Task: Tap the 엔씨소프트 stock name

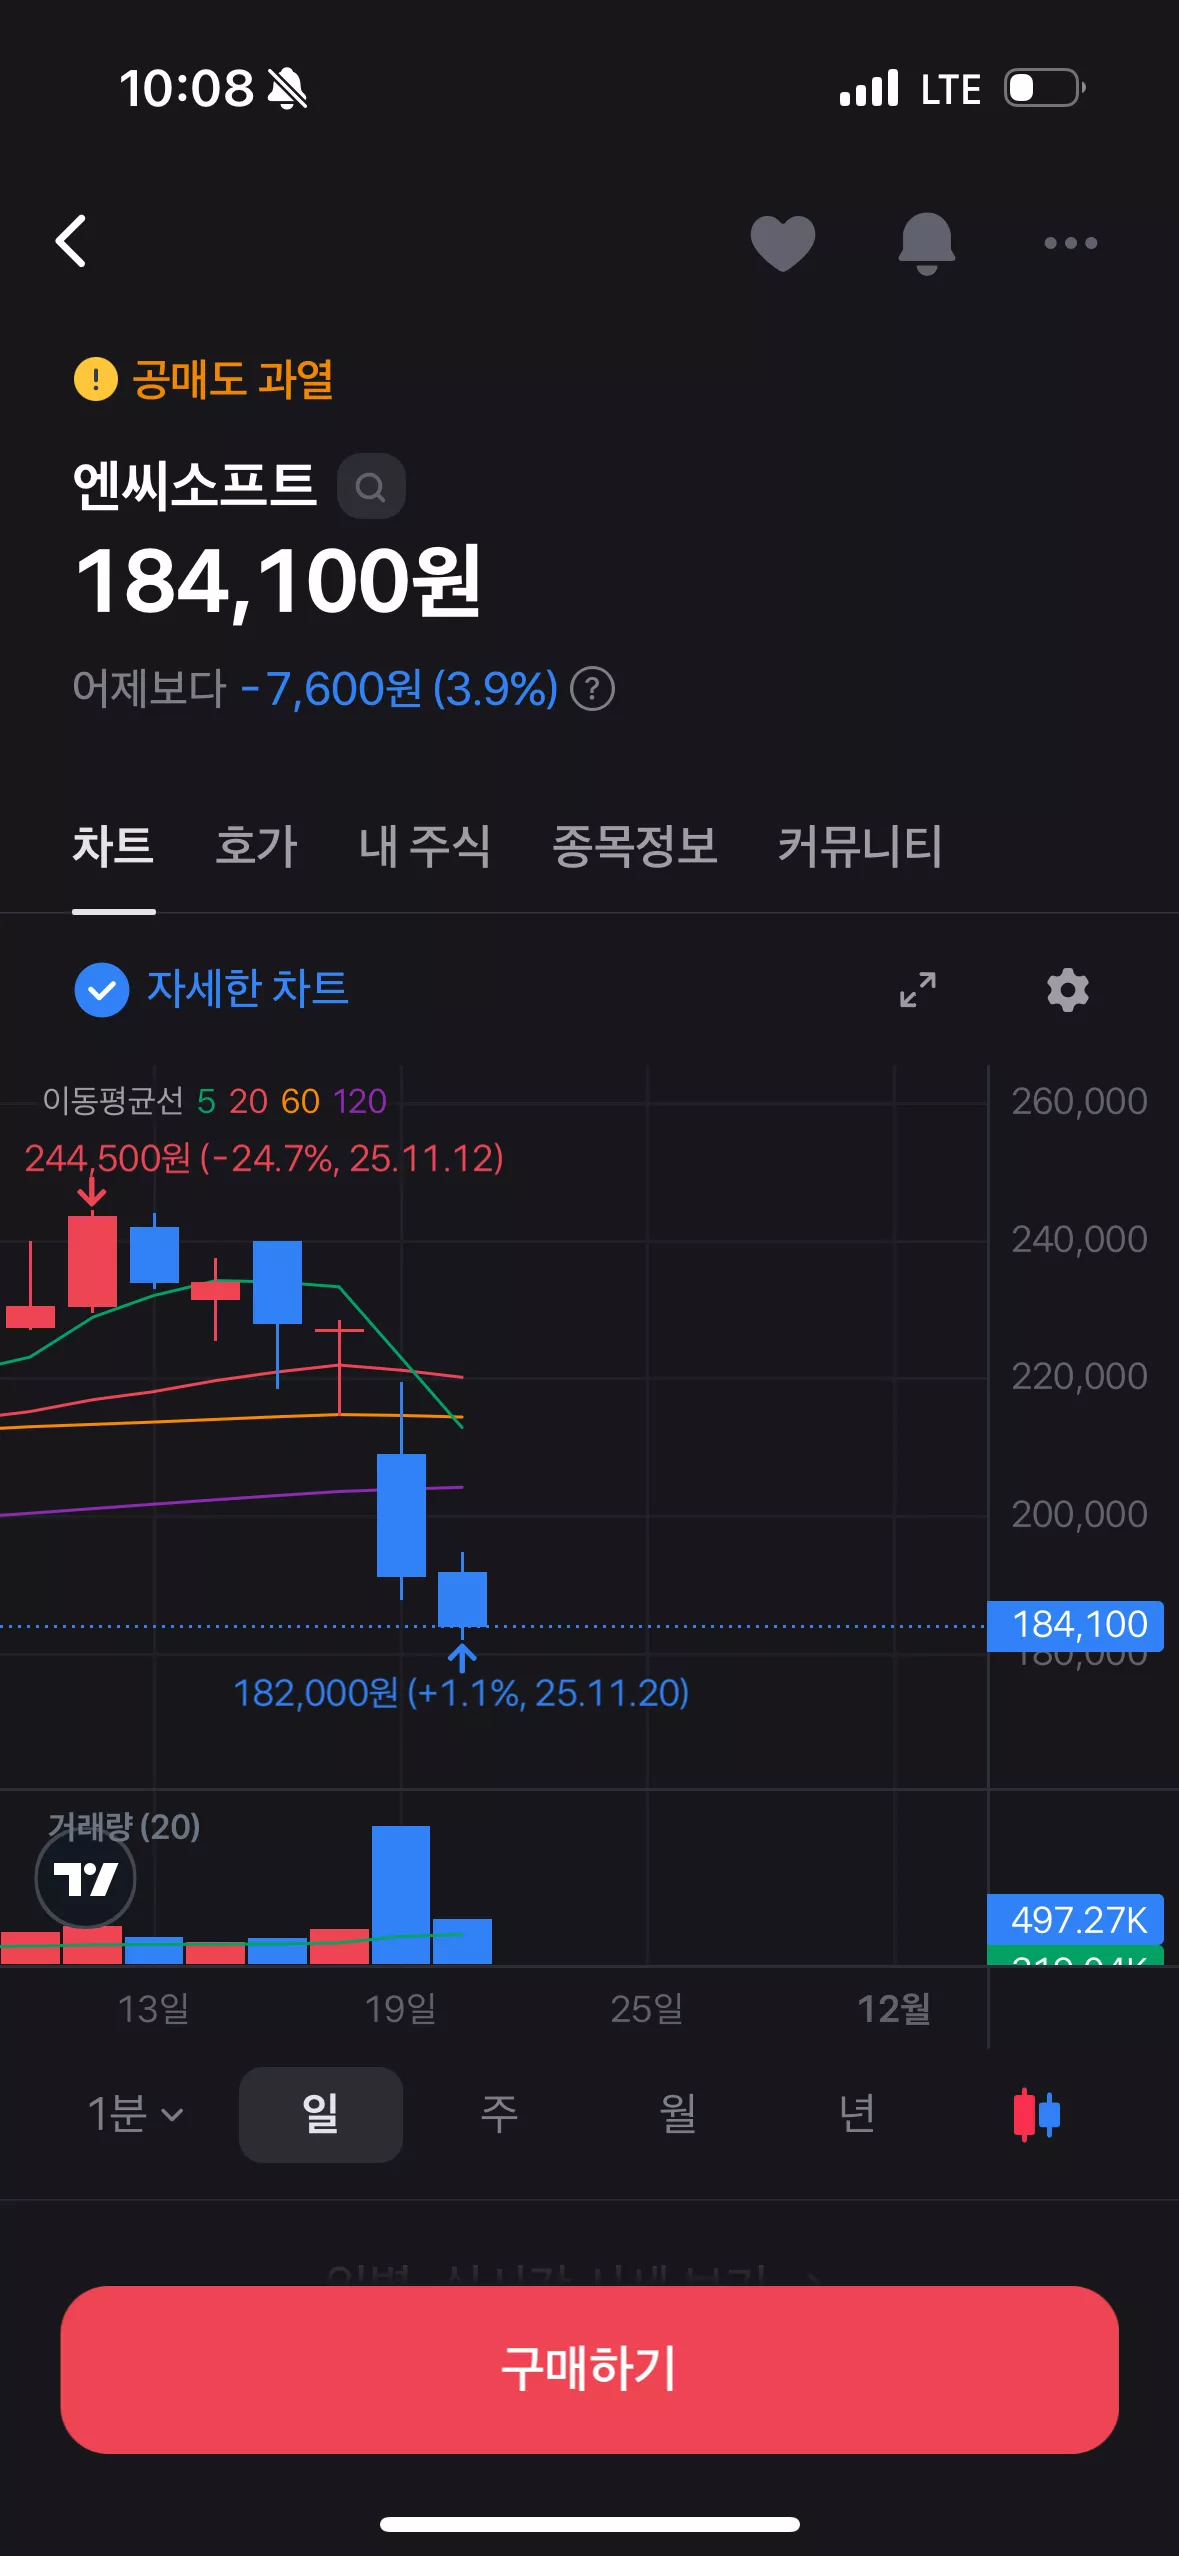Action: [x=194, y=486]
